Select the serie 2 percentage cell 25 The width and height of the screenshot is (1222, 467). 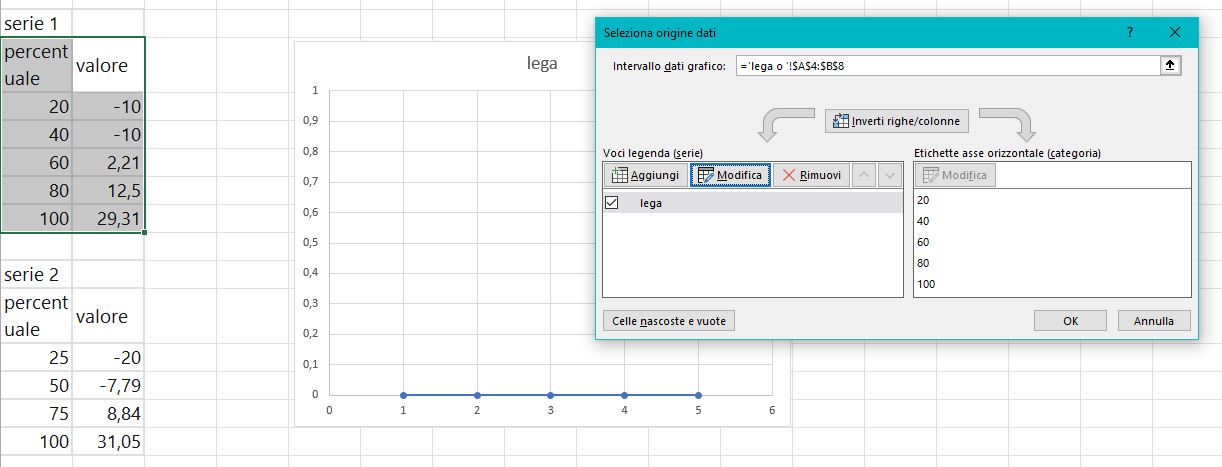click(36, 357)
